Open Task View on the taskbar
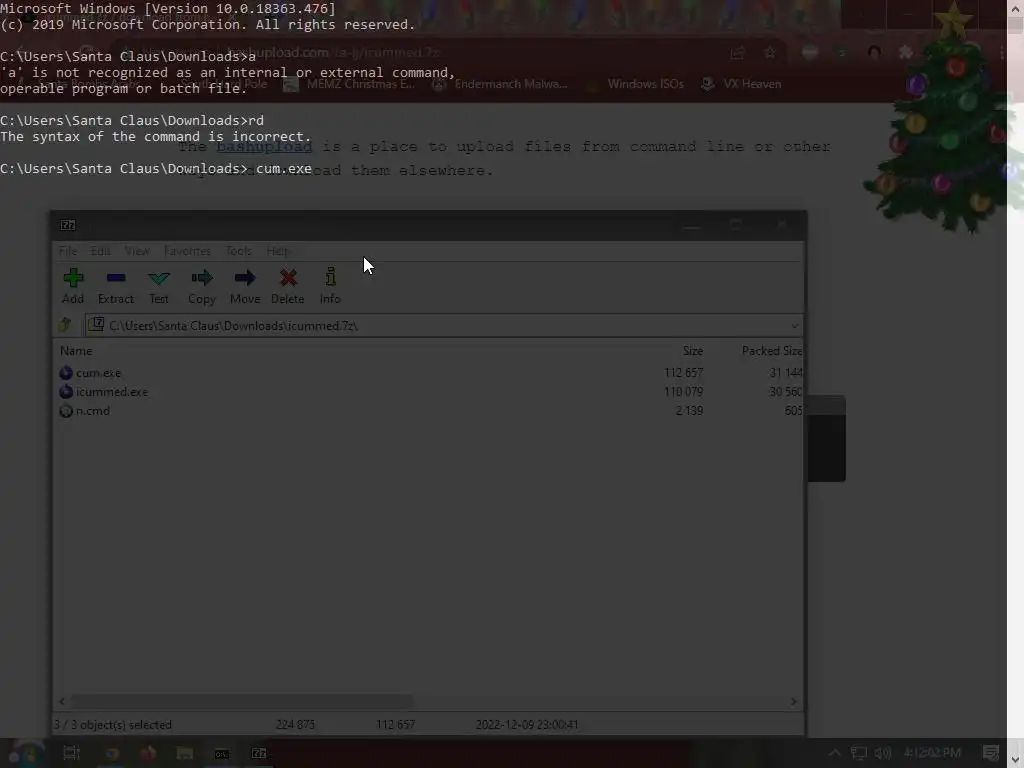The image size is (1024, 768). coord(71,753)
